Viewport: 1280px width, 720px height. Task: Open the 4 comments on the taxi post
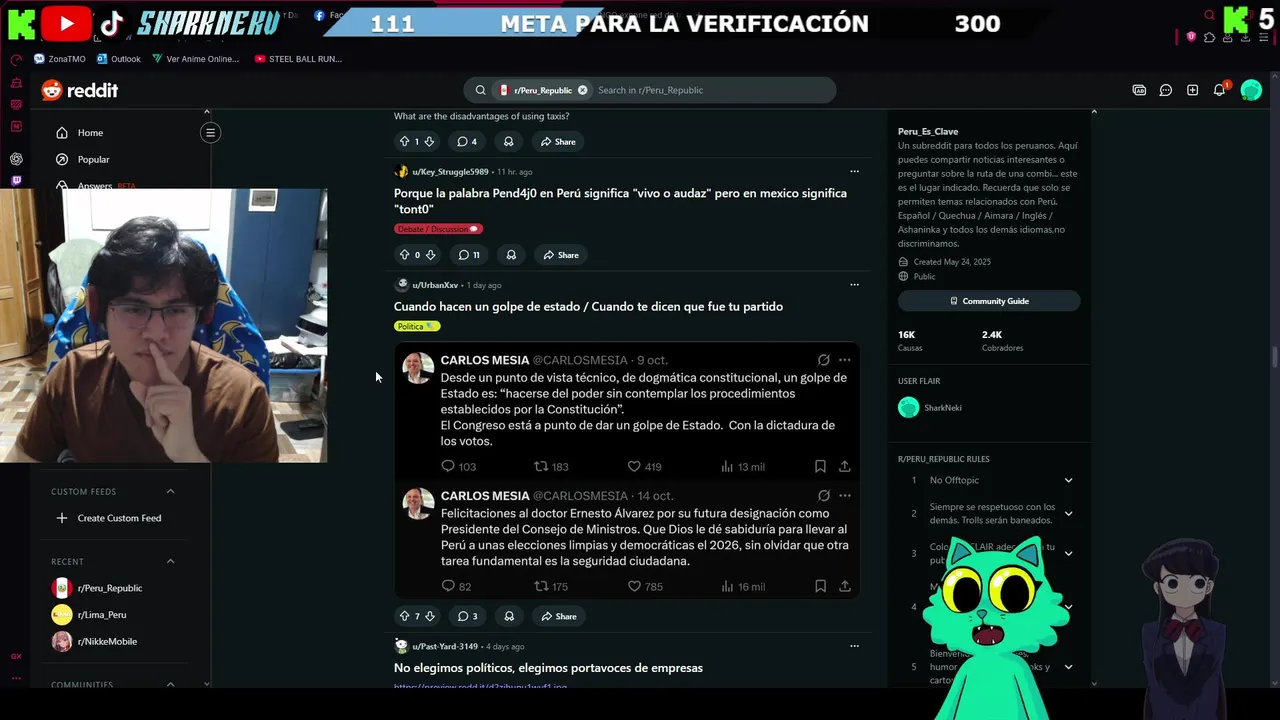(x=467, y=141)
